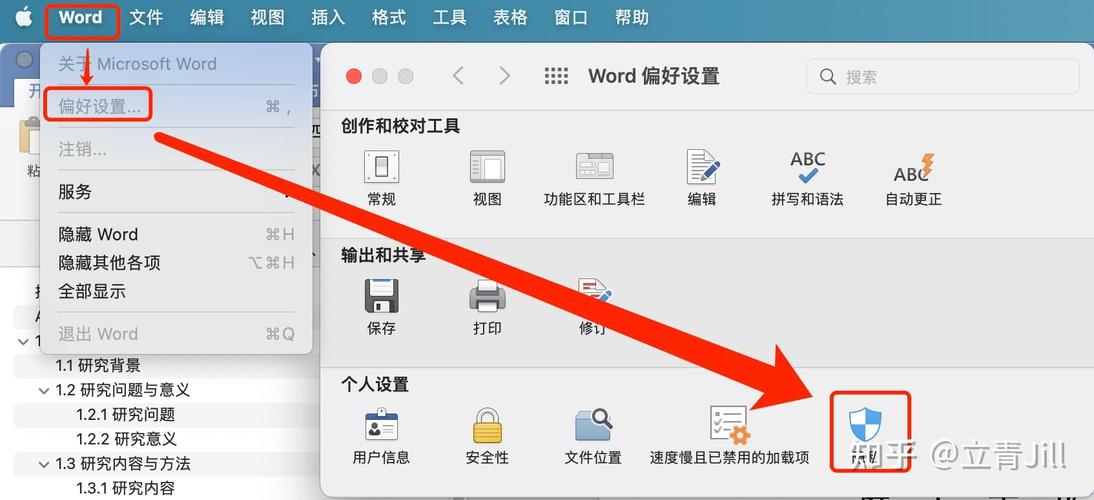This screenshot has width=1094, height=500.
Task: Open the 视图 preferences icon
Action: tap(487, 167)
